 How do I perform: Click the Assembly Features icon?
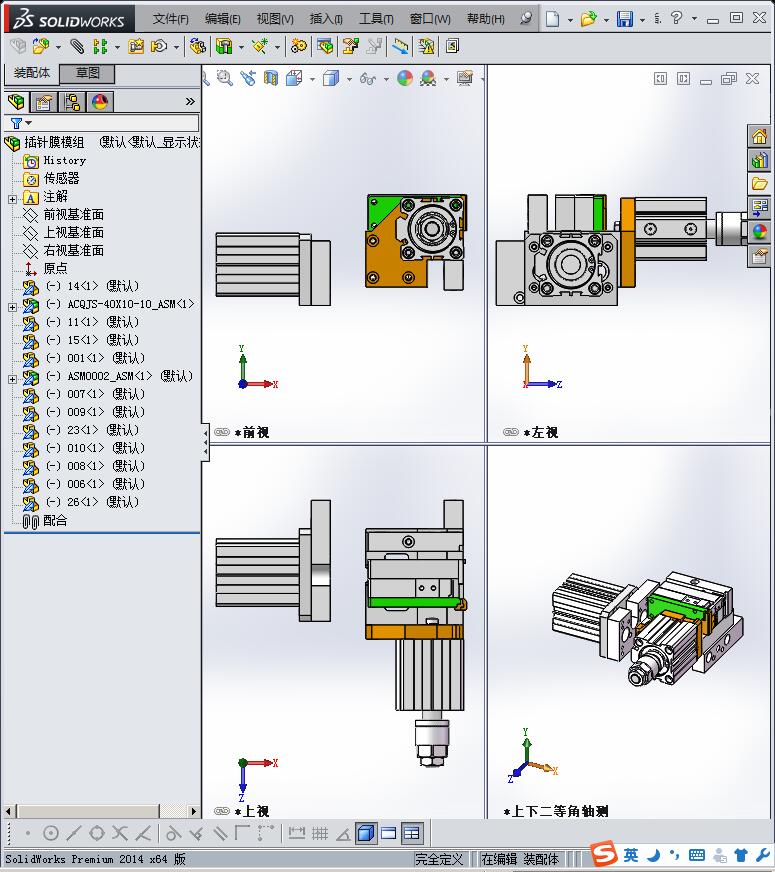point(224,46)
